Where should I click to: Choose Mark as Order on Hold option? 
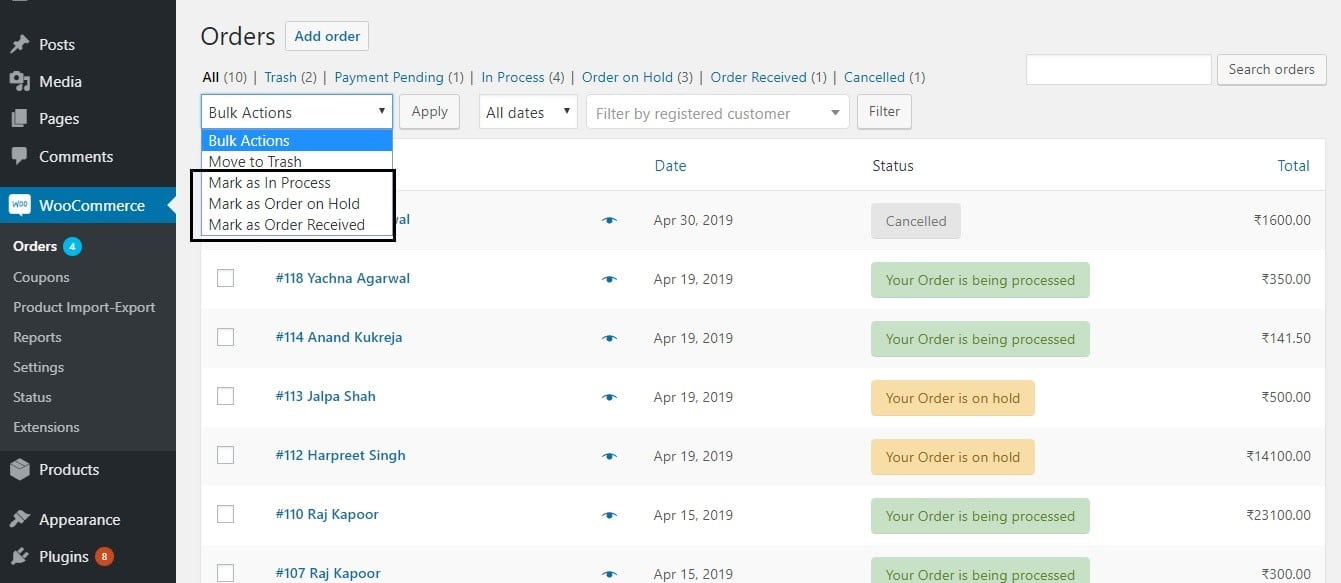297,204
